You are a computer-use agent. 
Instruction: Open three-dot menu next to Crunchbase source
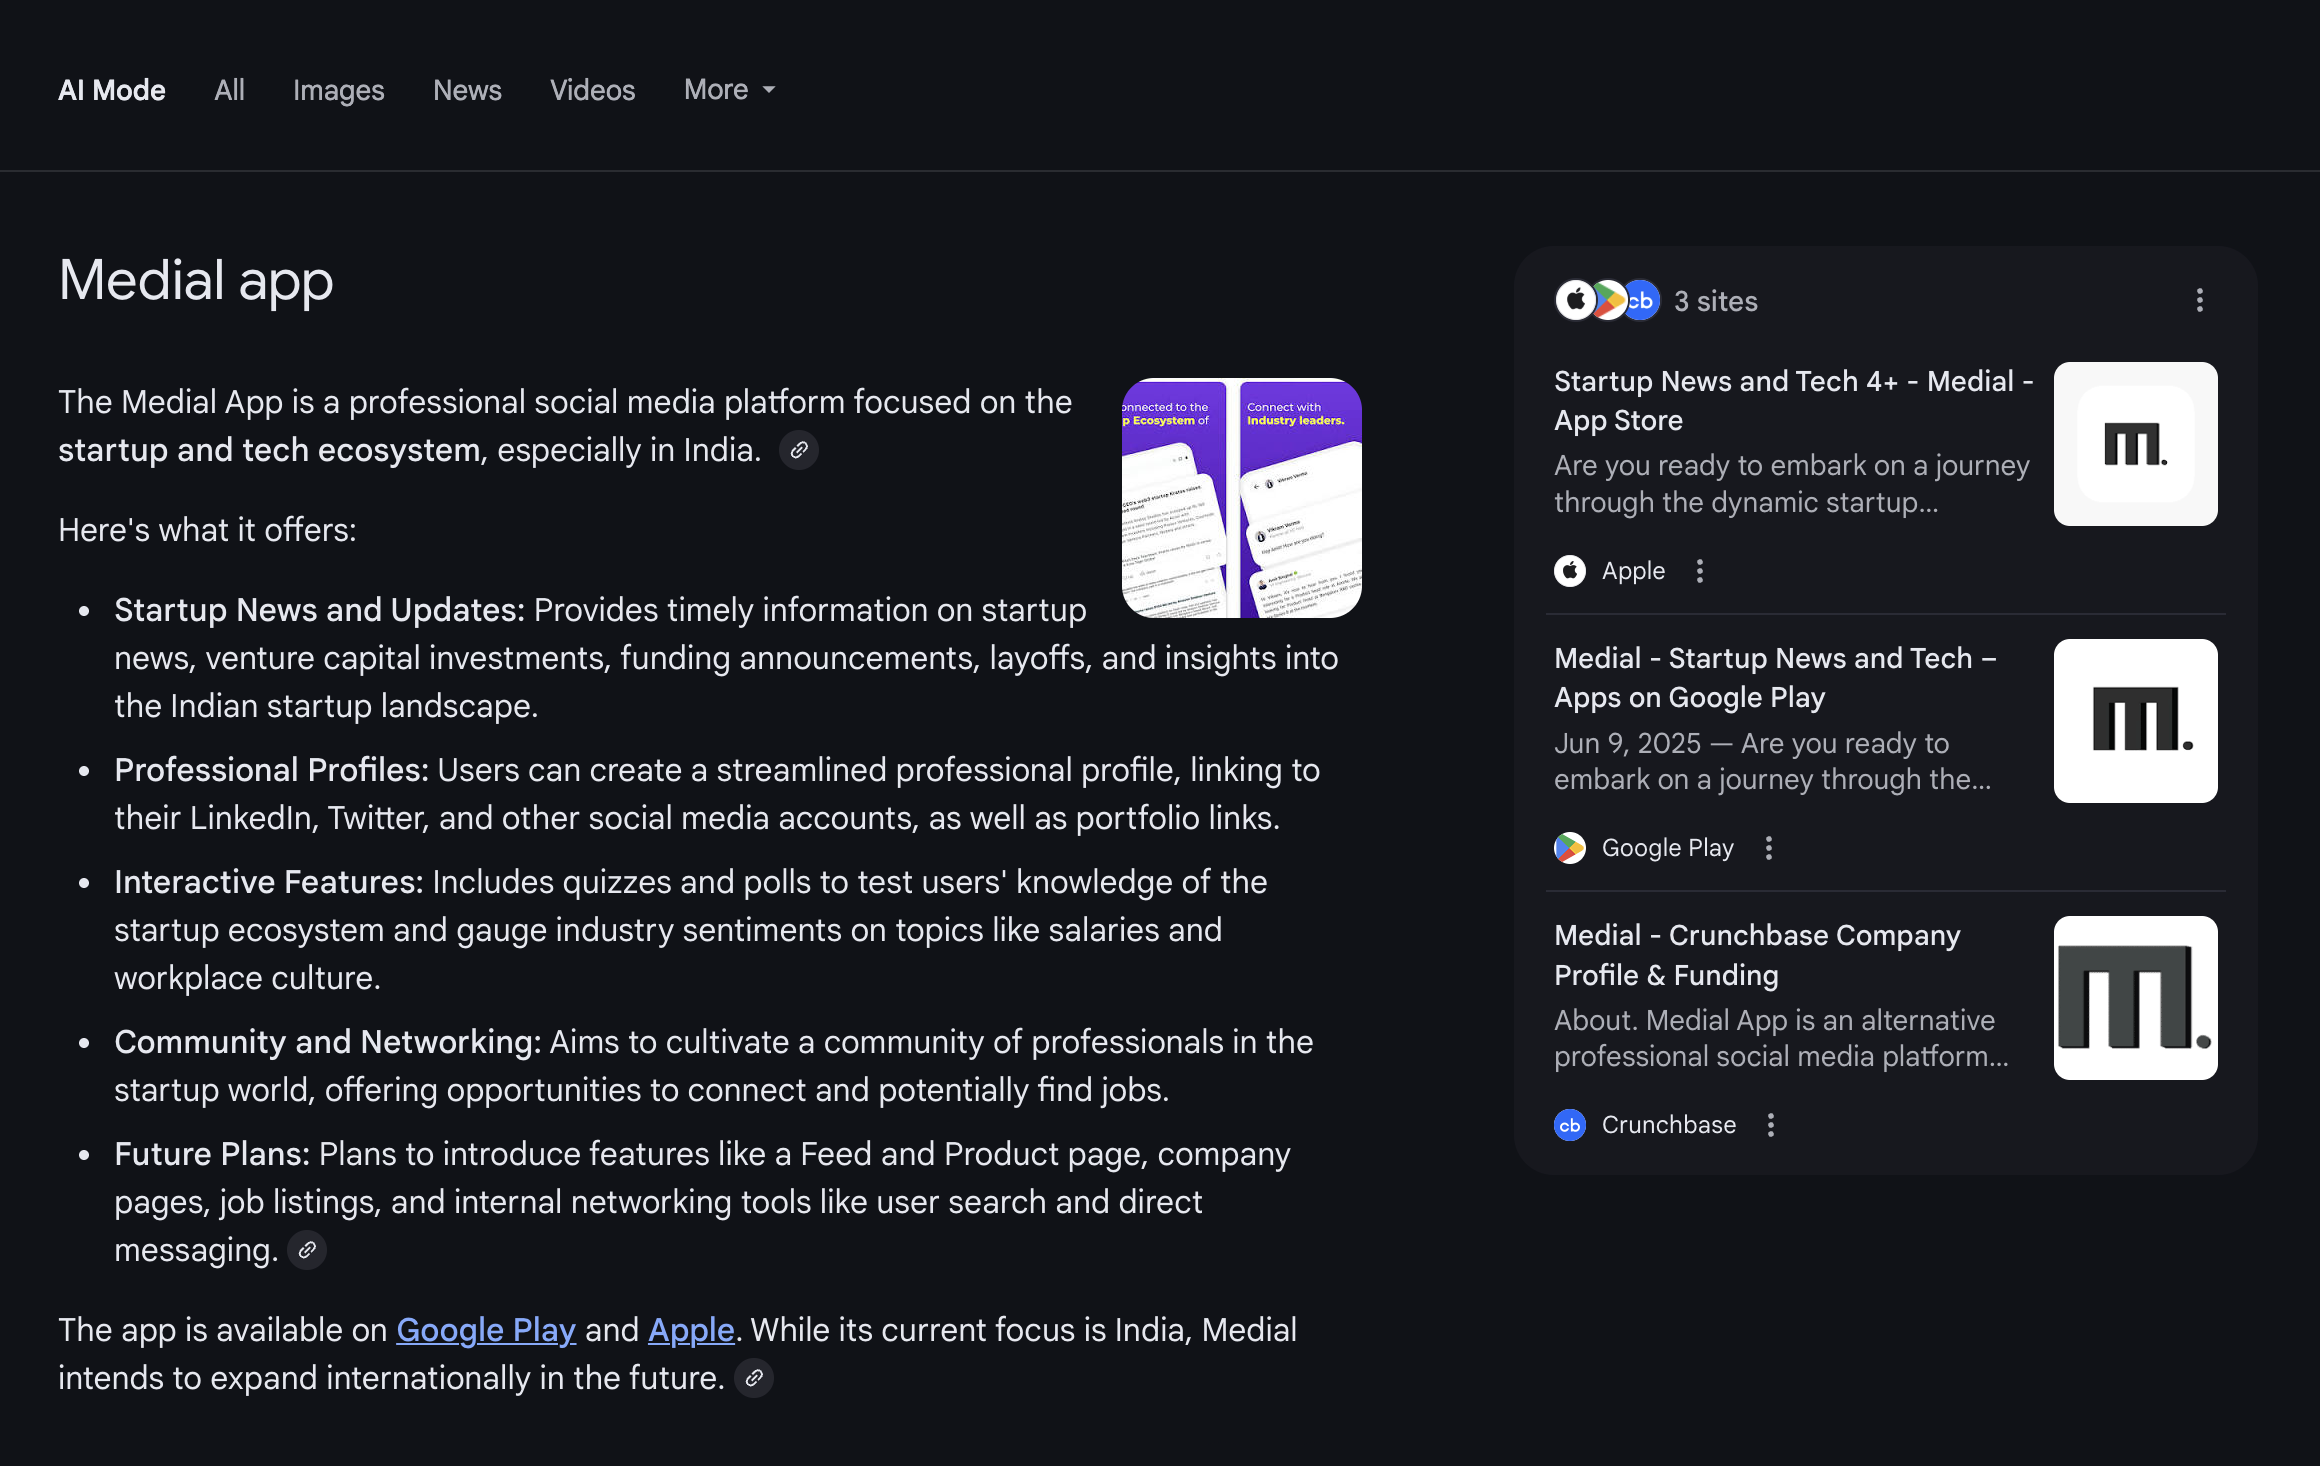pos(1770,1125)
